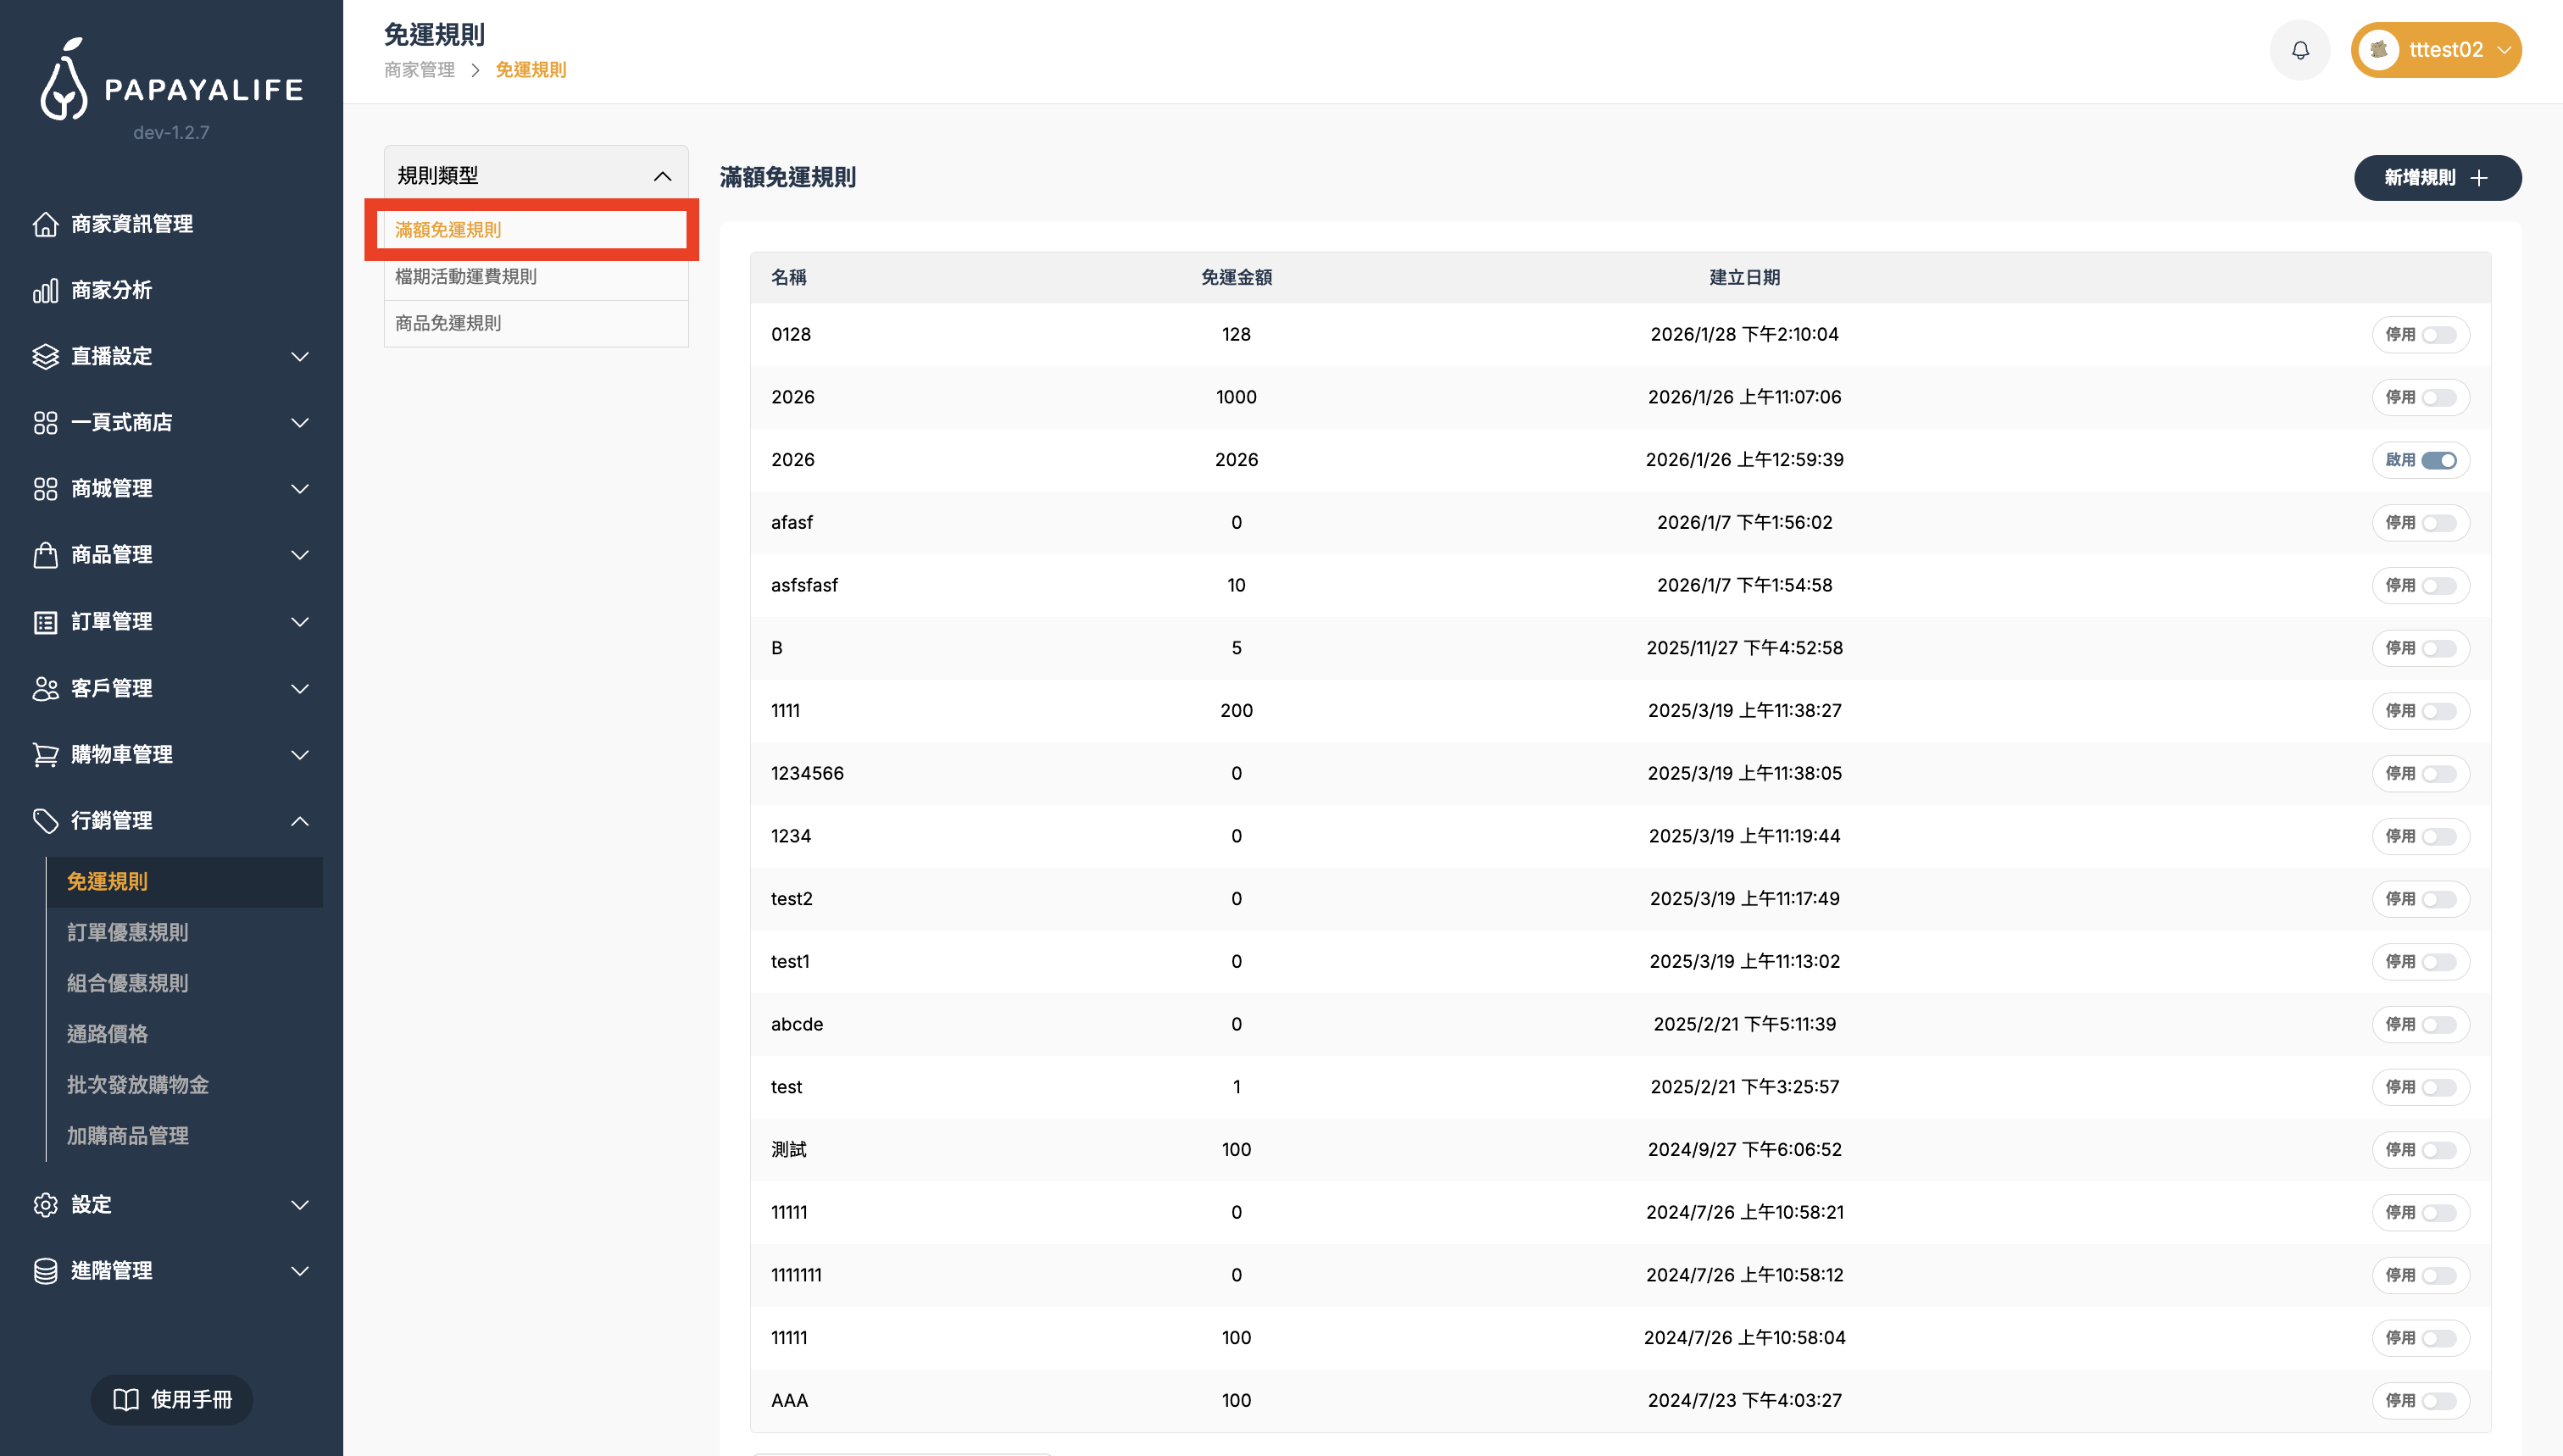Click the notification bell icon
This screenshot has width=2563, height=1456.
tap(2300, 50)
